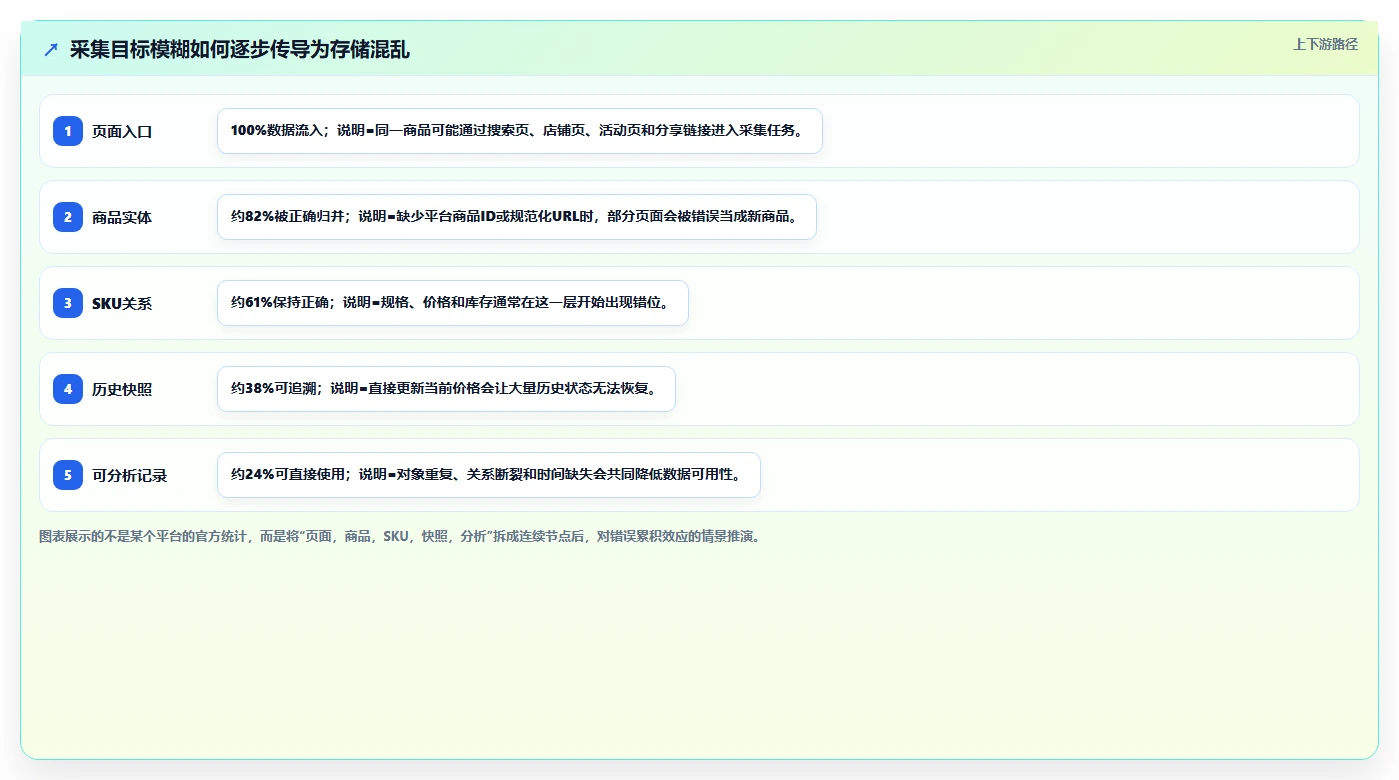The width and height of the screenshot is (1399, 780).
Task: Select step badge 2 for 商品实体
Action: pos(68,217)
